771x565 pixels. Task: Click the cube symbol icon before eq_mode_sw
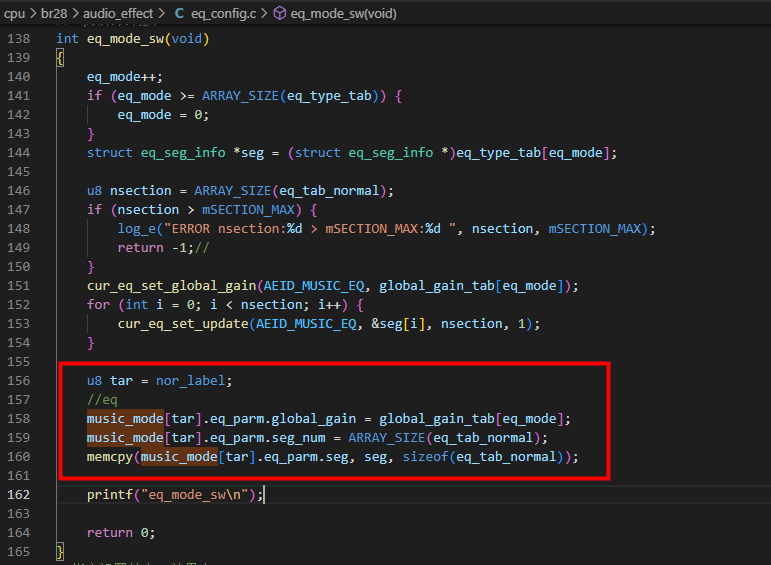click(279, 13)
